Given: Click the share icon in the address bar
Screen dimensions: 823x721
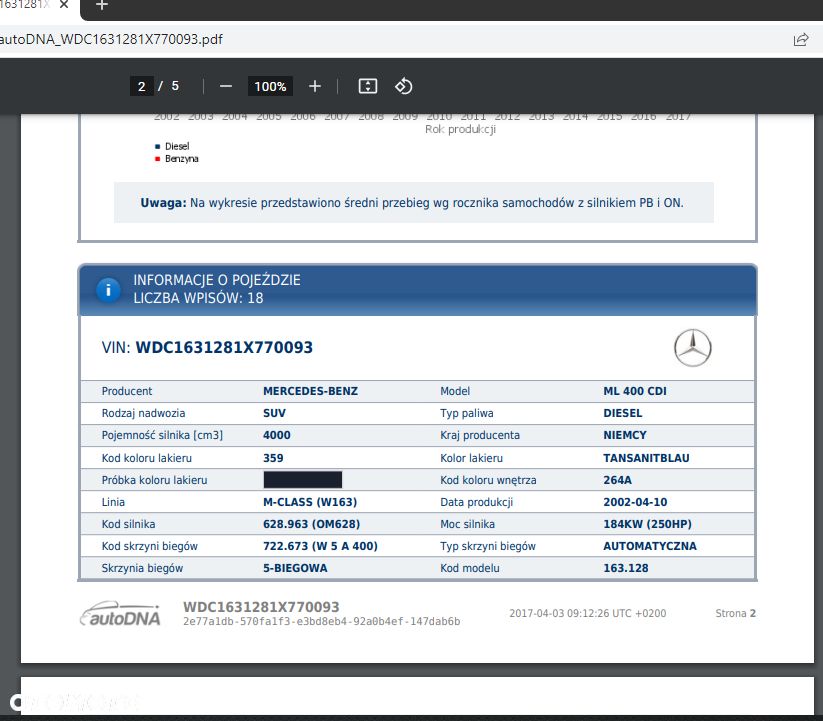Looking at the screenshot, I should (x=800, y=39).
